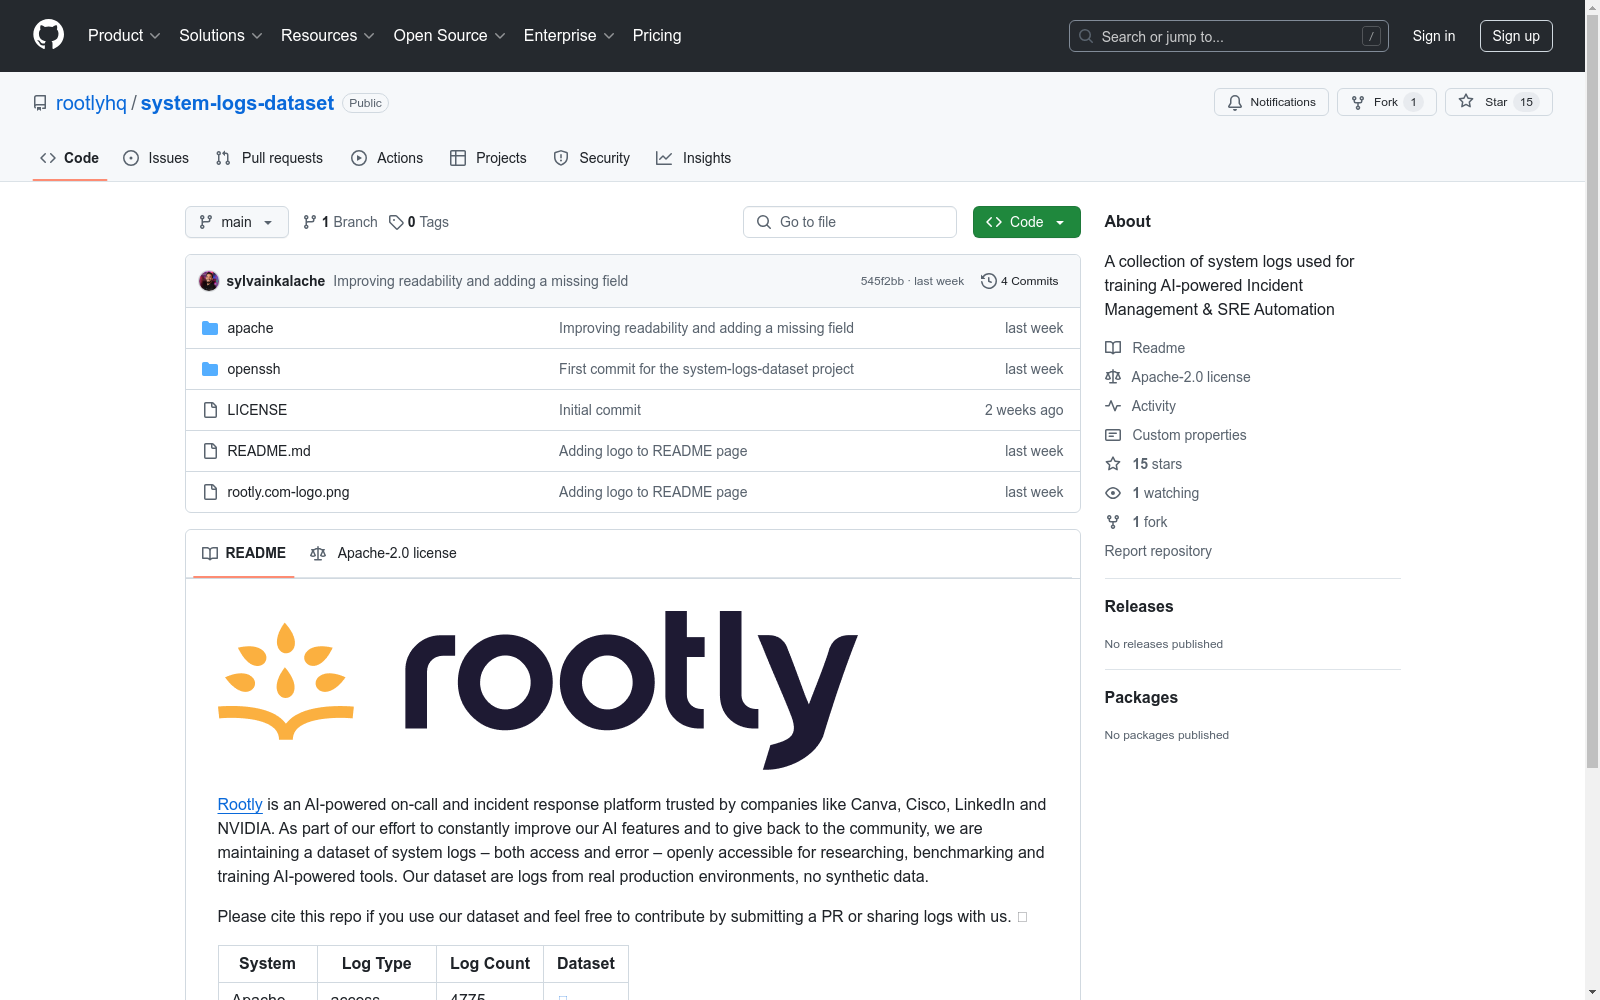Click the book icon beside Readme

(1113, 348)
